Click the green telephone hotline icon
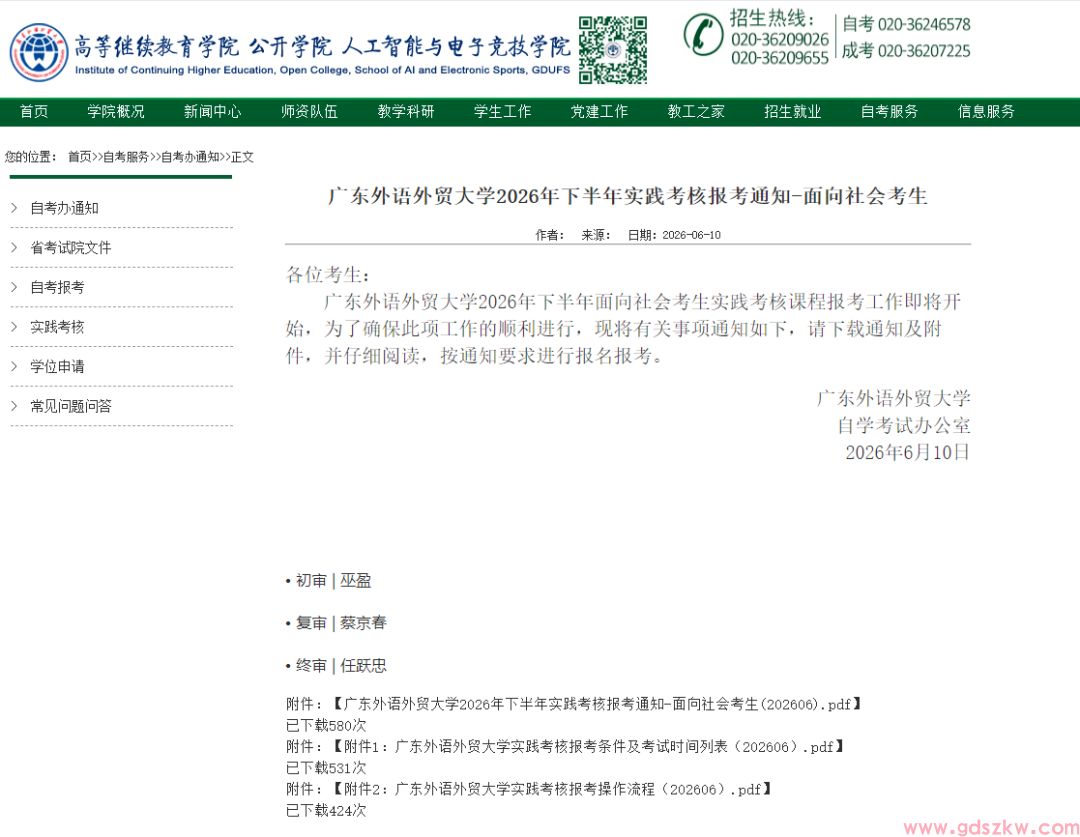The image size is (1080, 837). (x=703, y=34)
